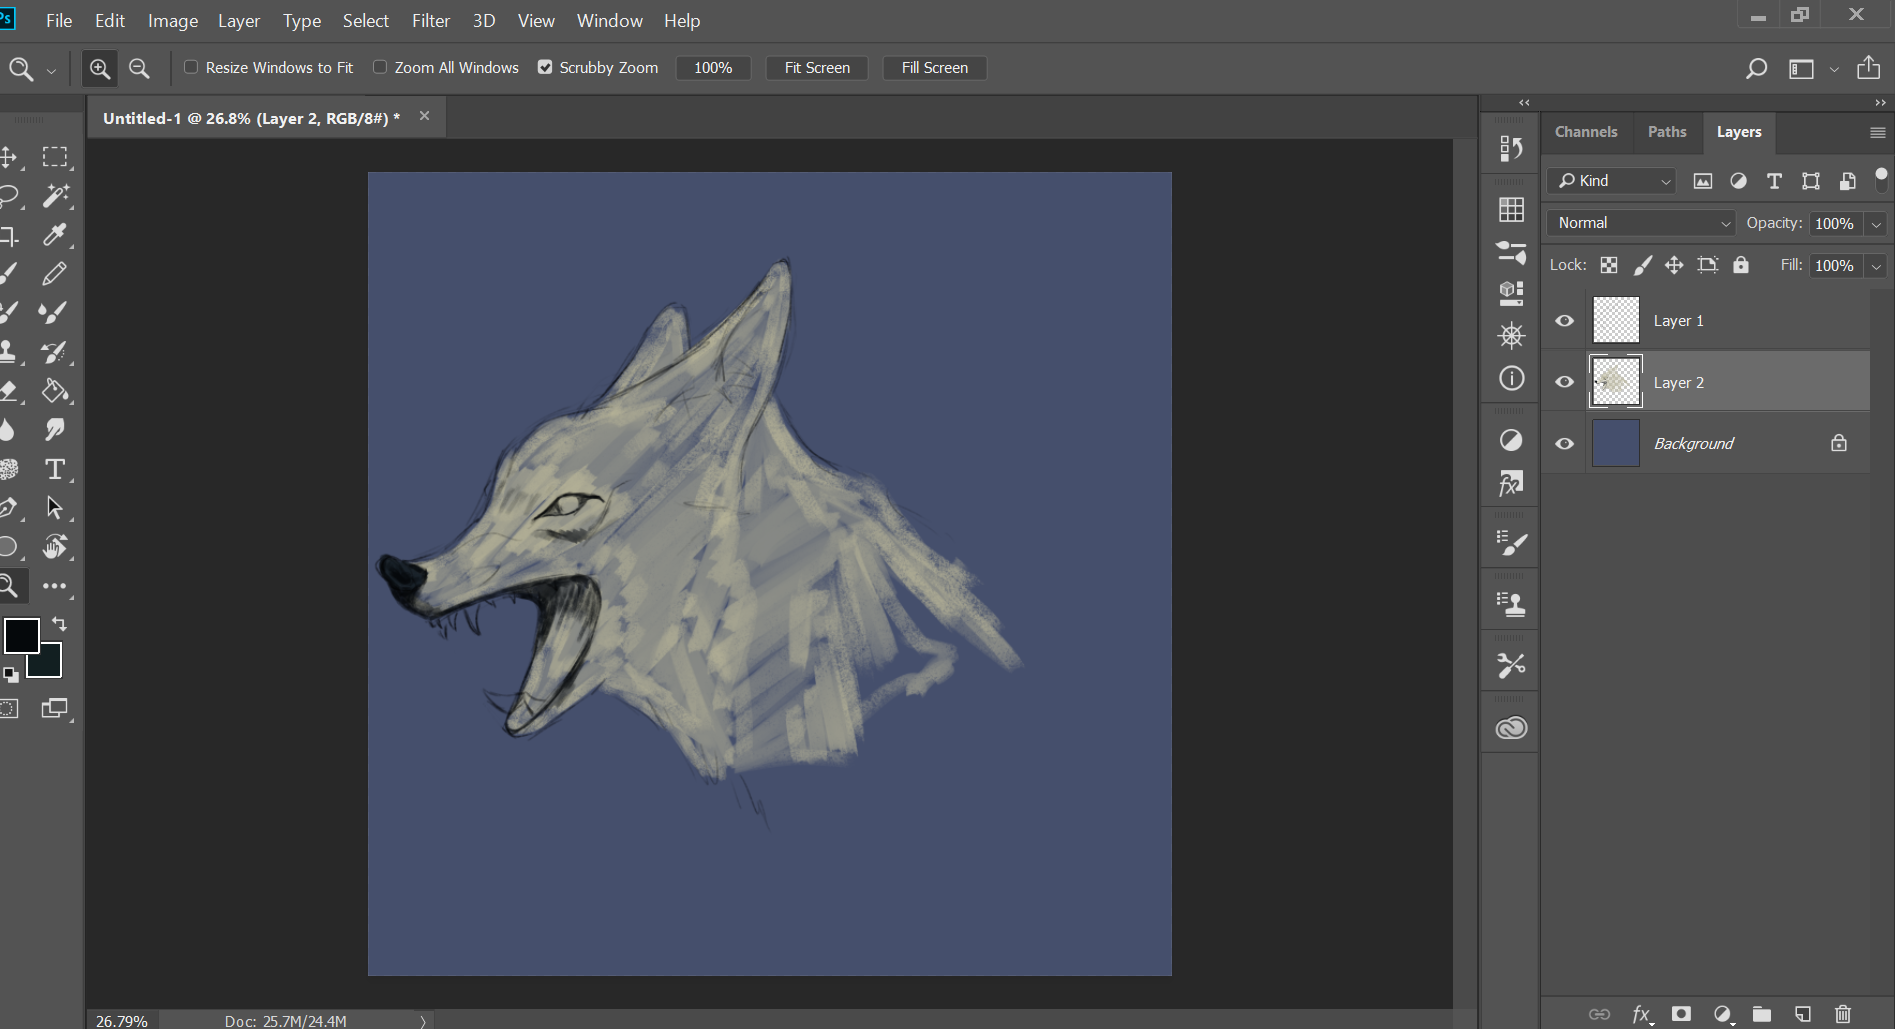The width and height of the screenshot is (1895, 1029).
Task: Open the Normal blending mode dropdown
Action: pos(1641,223)
